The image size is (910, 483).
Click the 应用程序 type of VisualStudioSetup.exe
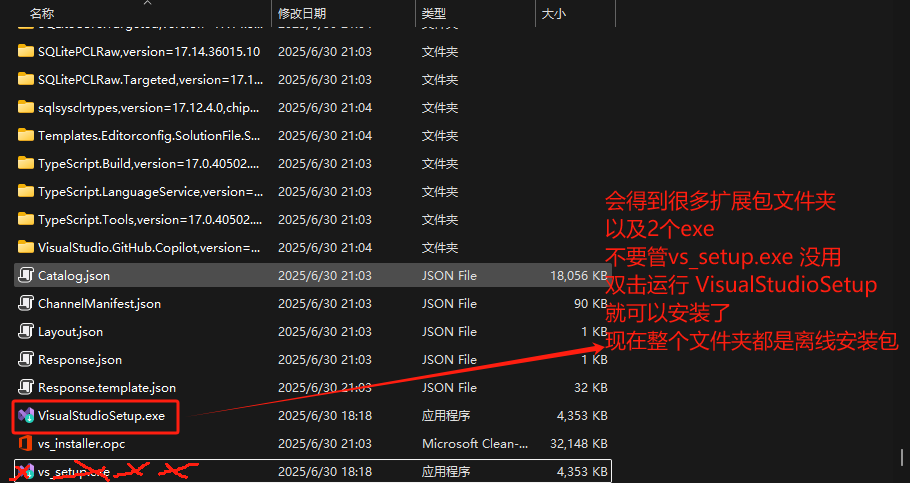click(446, 416)
